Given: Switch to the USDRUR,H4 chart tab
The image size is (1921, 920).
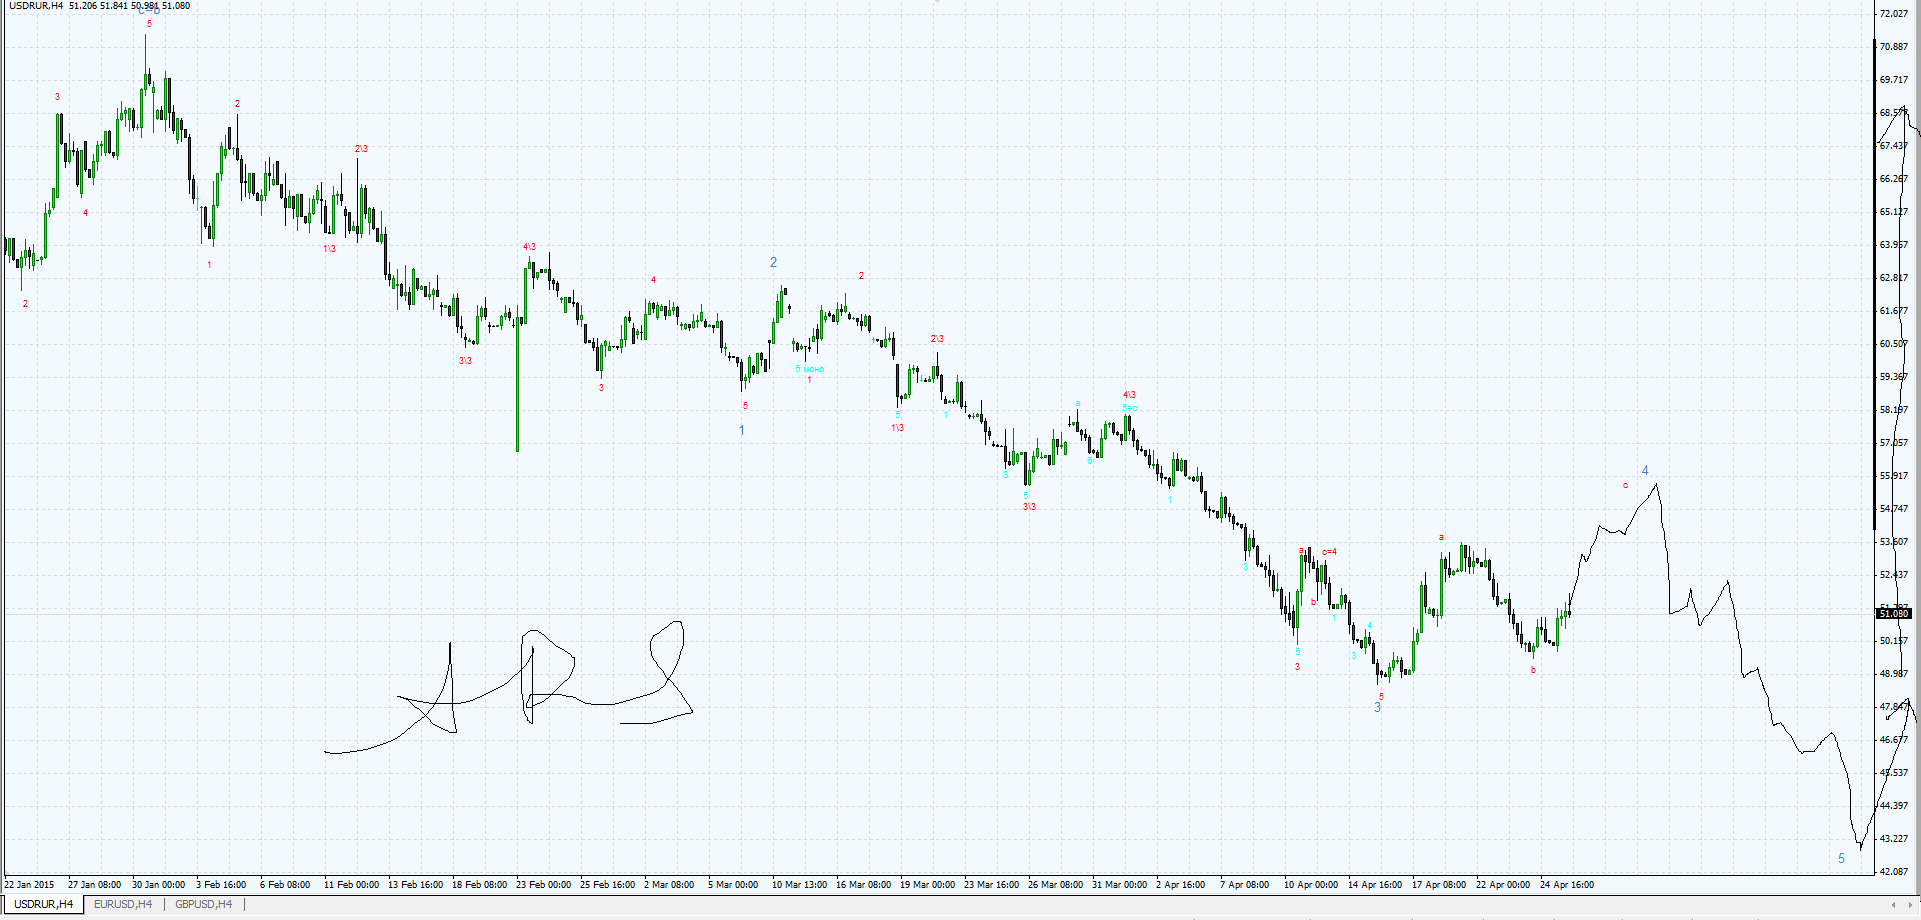Looking at the screenshot, I should [43, 904].
